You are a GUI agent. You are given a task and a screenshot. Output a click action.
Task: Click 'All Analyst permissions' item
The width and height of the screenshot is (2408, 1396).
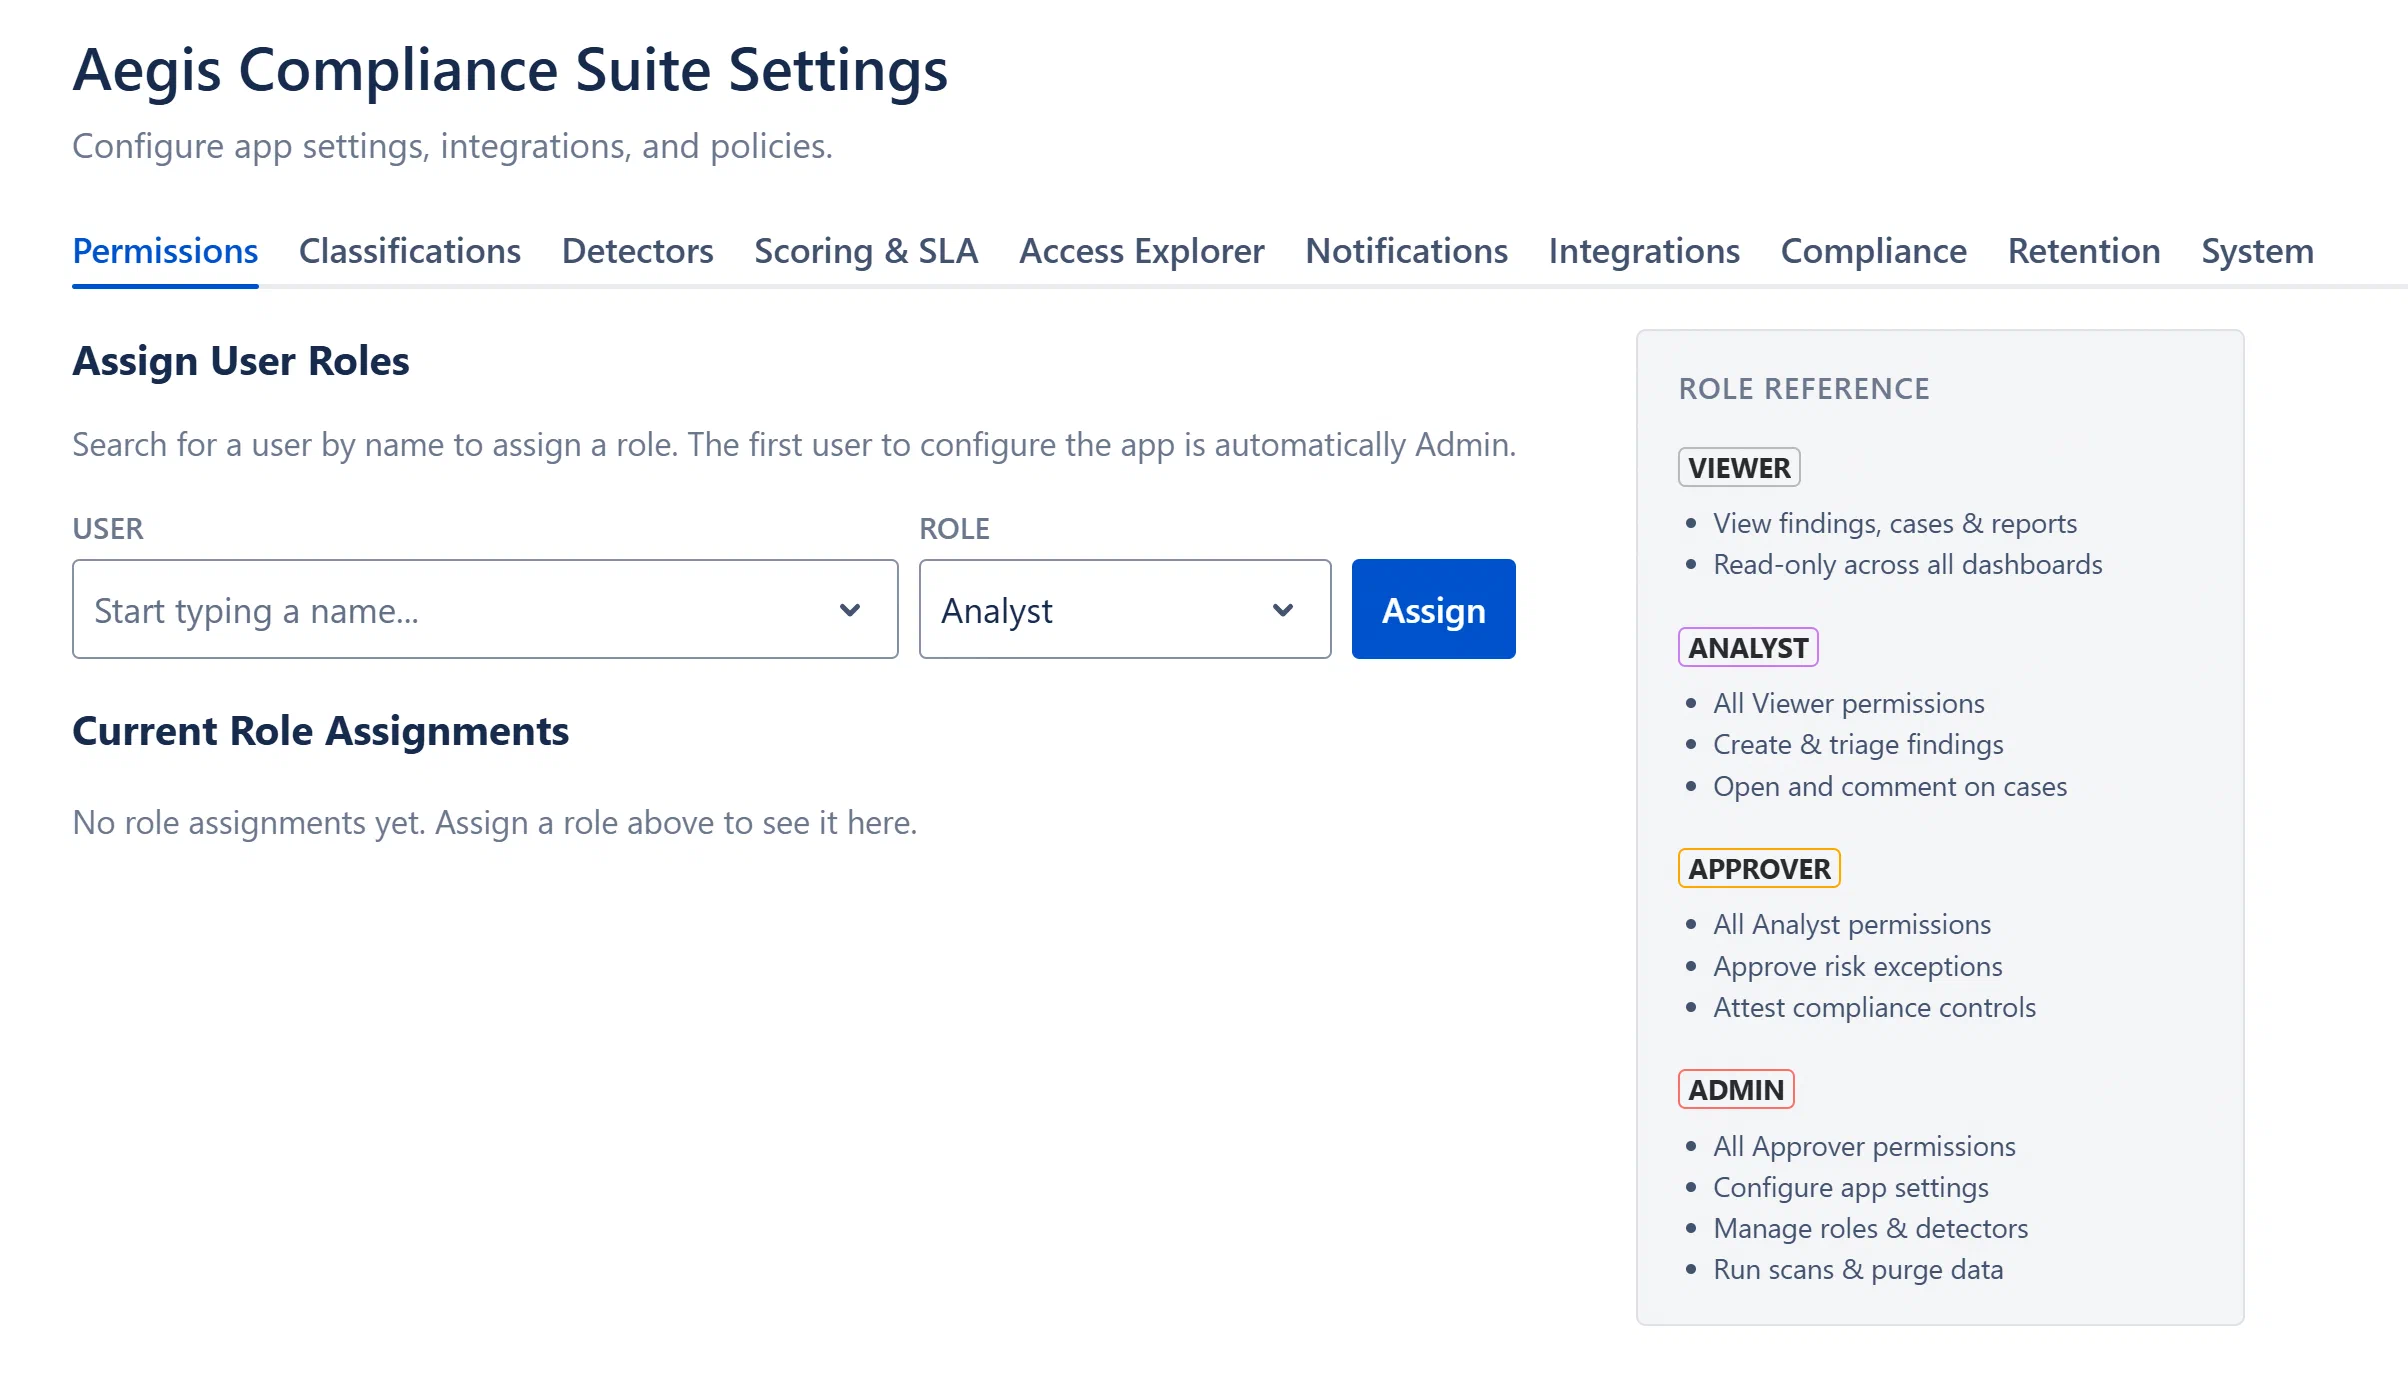pos(1852,924)
